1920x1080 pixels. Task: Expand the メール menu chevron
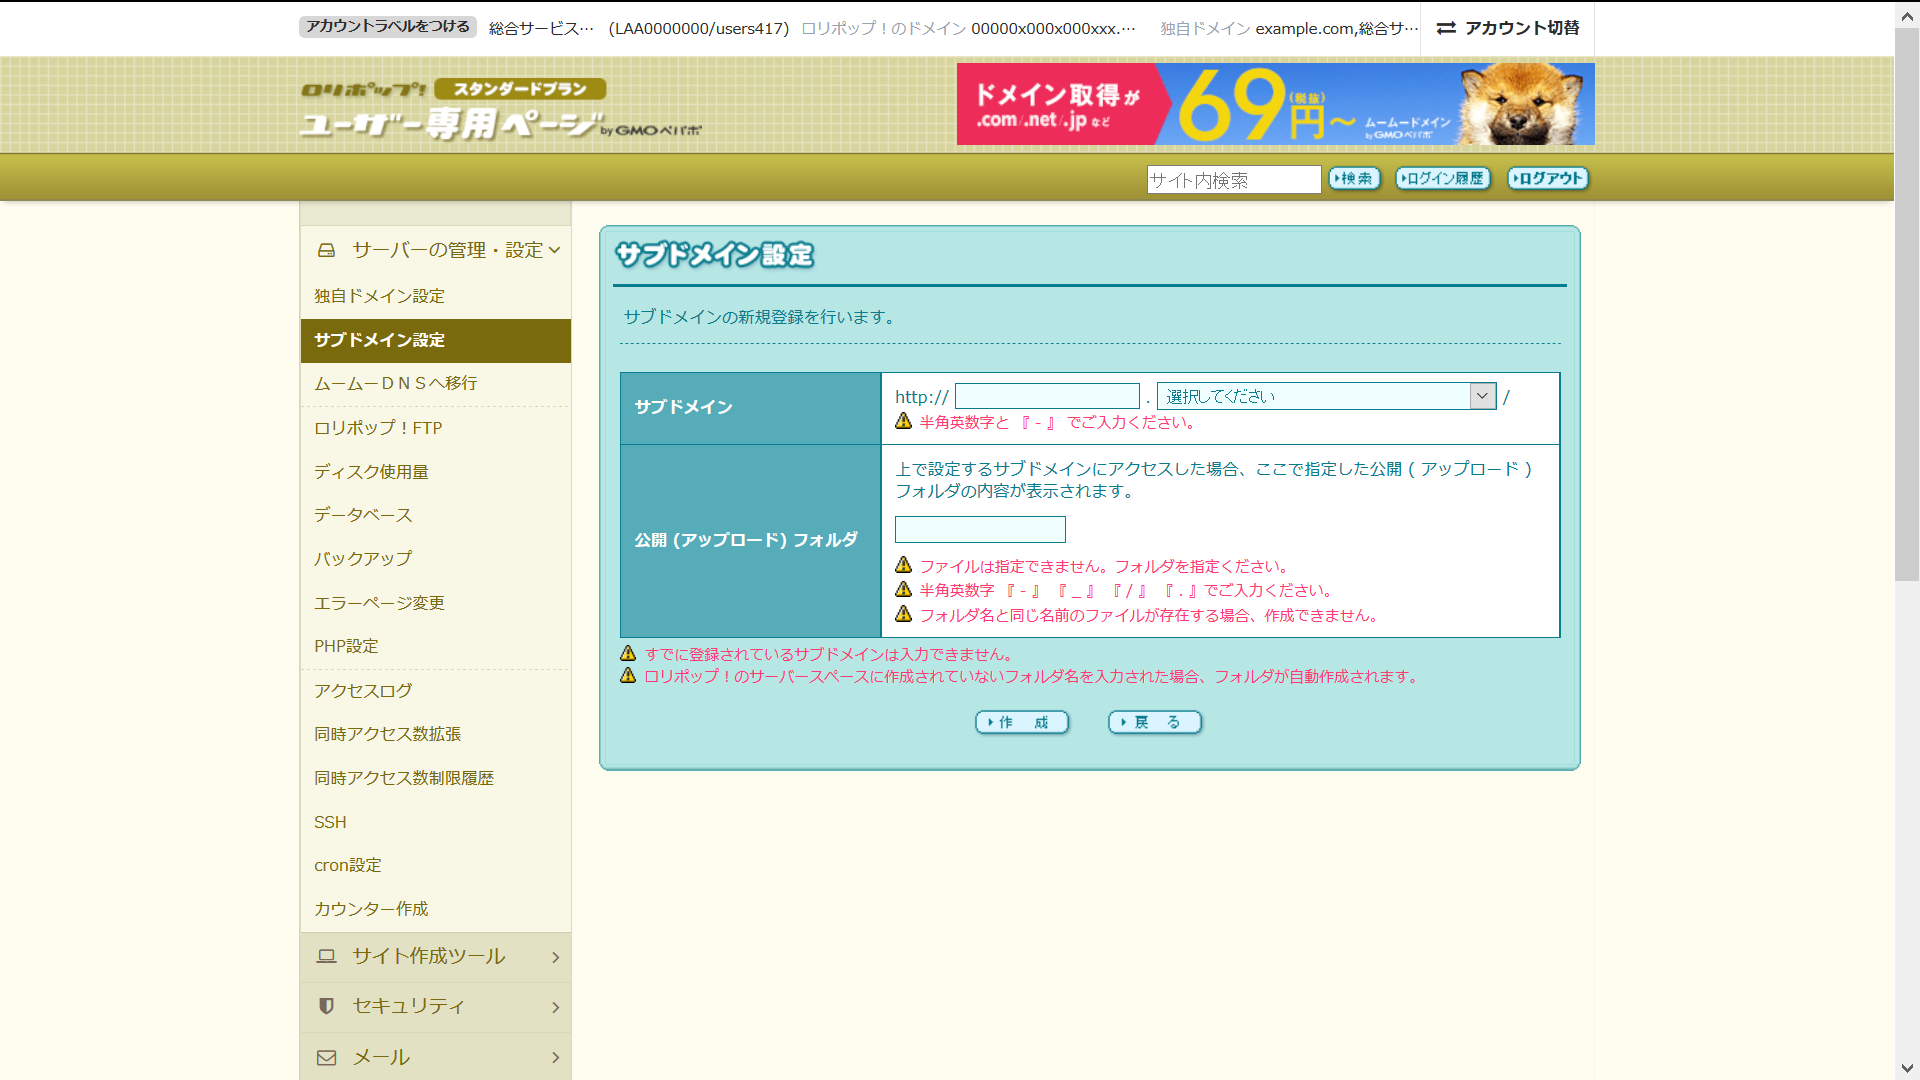click(x=555, y=1057)
